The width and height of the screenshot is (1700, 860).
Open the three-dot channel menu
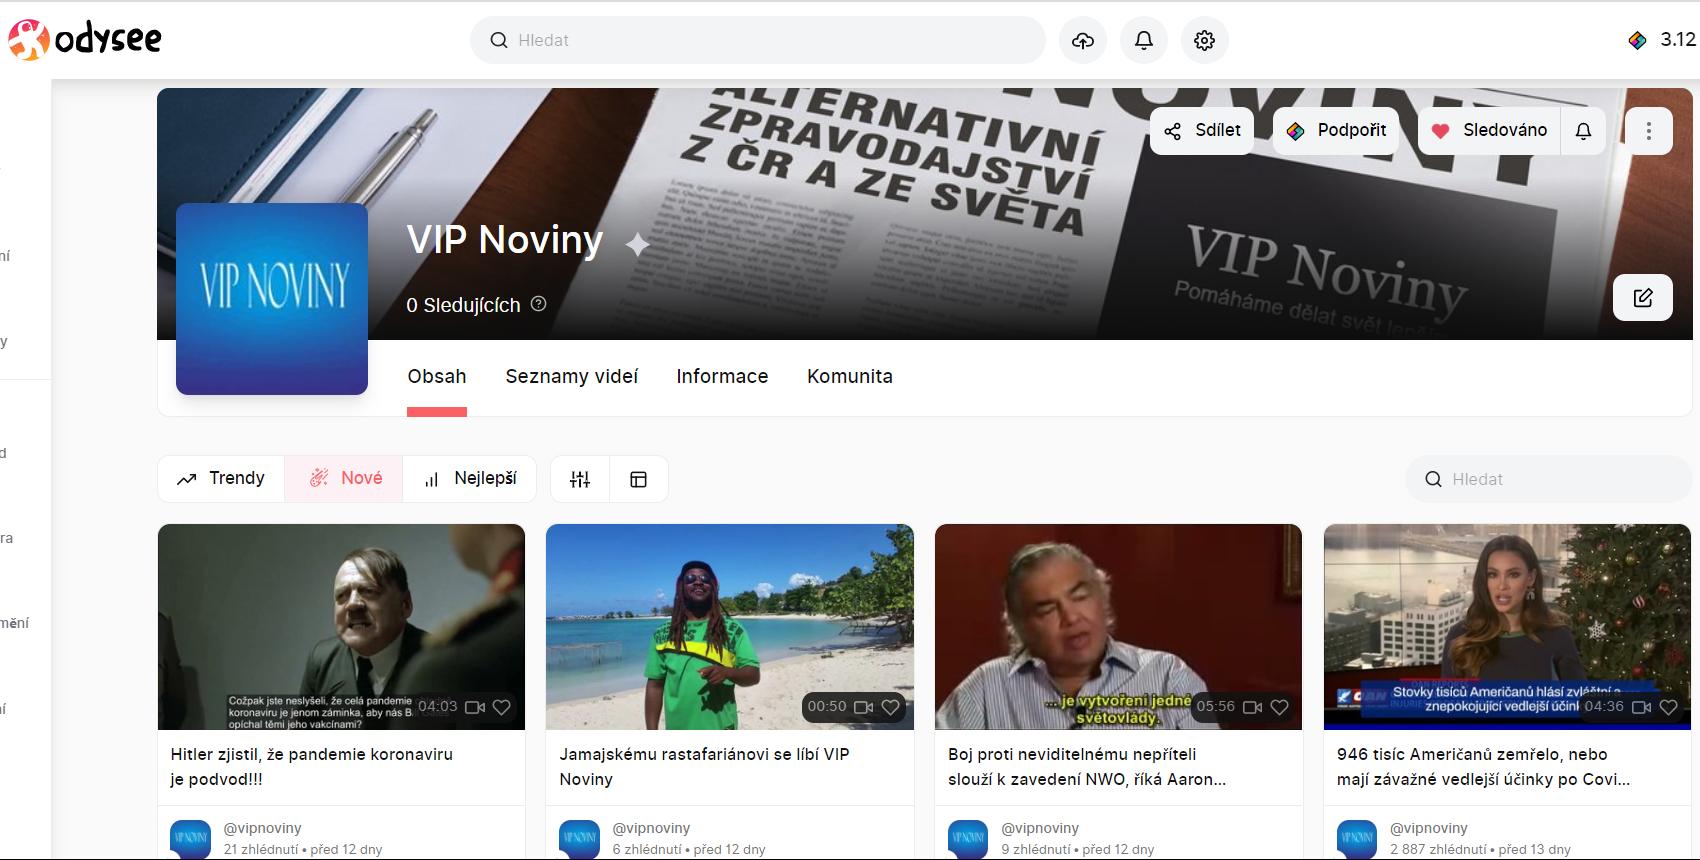pyautogui.click(x=1649, y=131)
